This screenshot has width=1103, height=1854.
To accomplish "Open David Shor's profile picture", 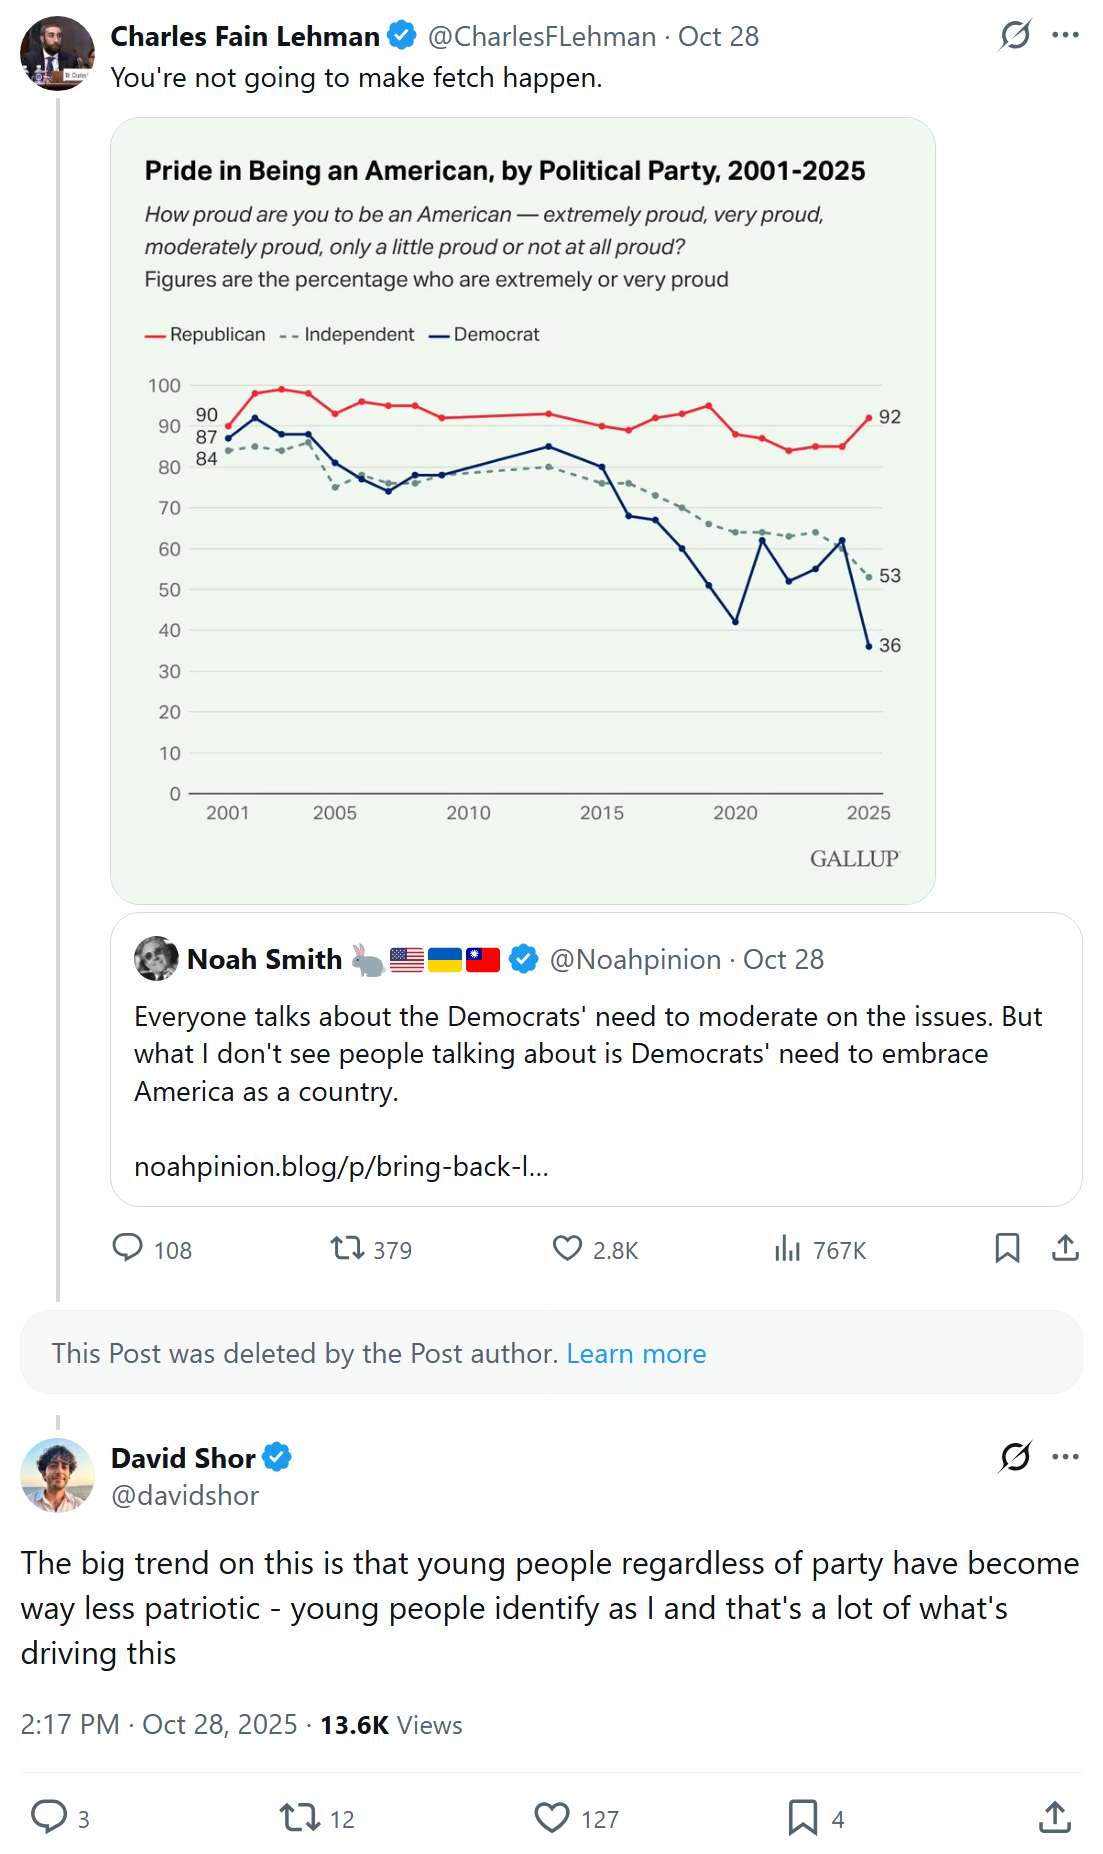I will (57, 1475).
